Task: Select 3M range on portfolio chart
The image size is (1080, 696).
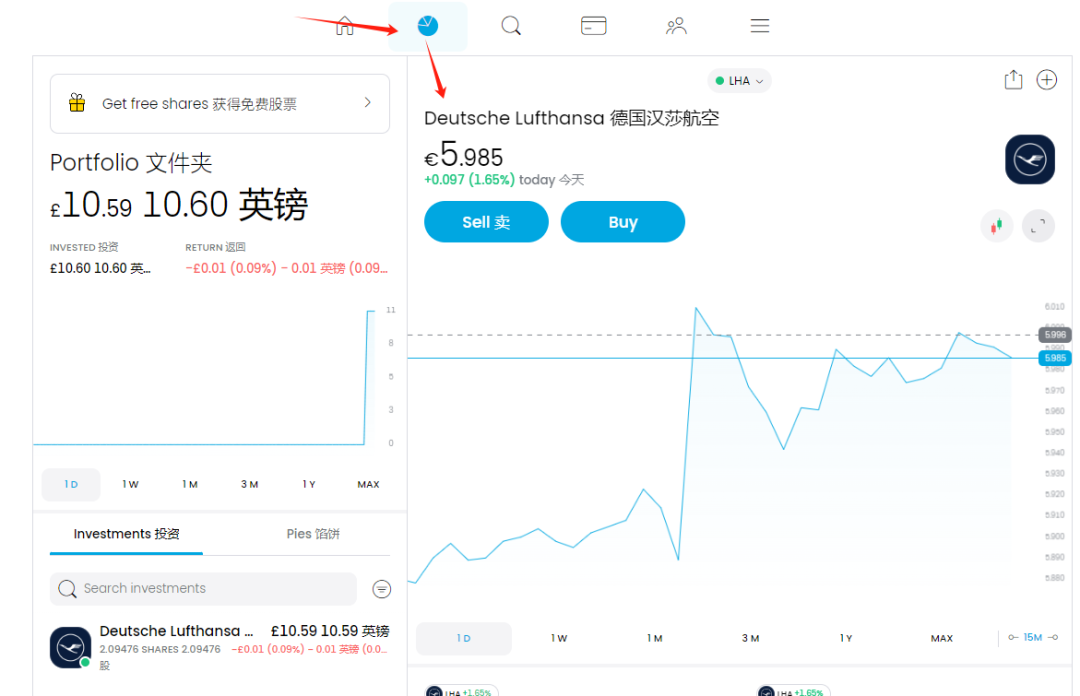Action: pos(249,484)
